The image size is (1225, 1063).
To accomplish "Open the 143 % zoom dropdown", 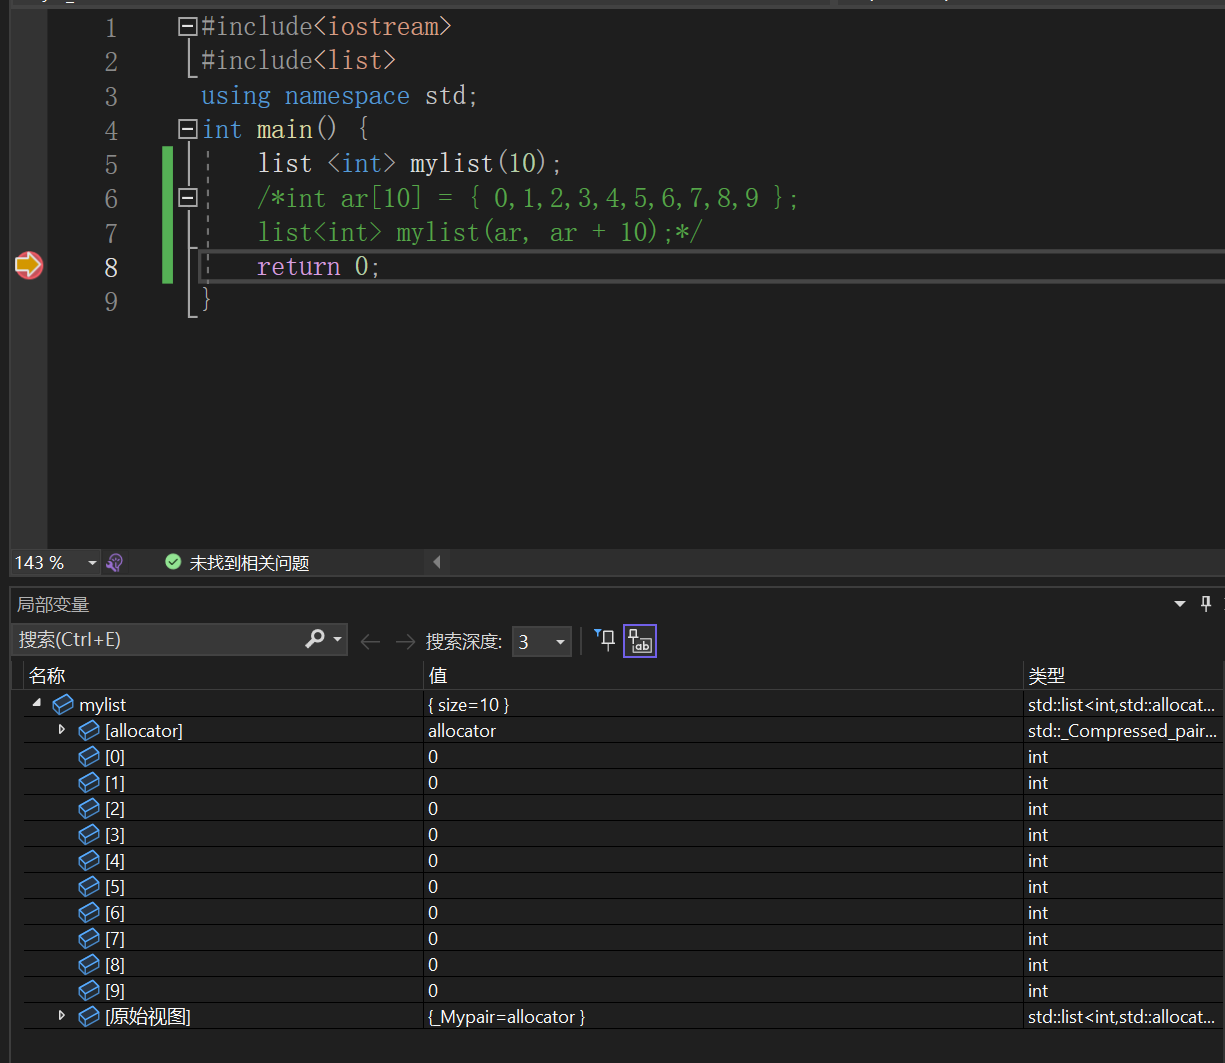I will click(92, 563).
